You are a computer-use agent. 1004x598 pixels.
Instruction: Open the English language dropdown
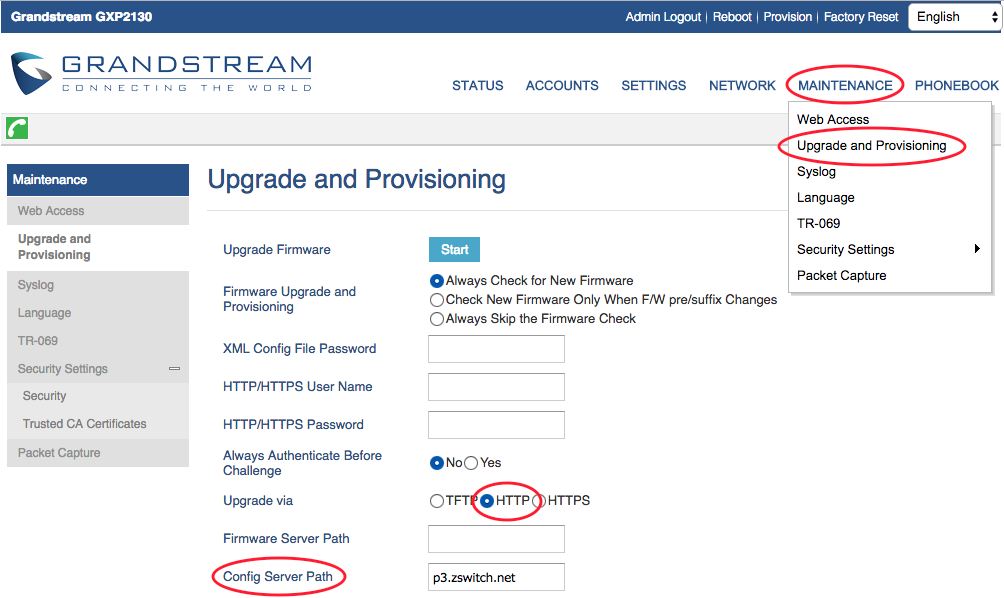954,17
